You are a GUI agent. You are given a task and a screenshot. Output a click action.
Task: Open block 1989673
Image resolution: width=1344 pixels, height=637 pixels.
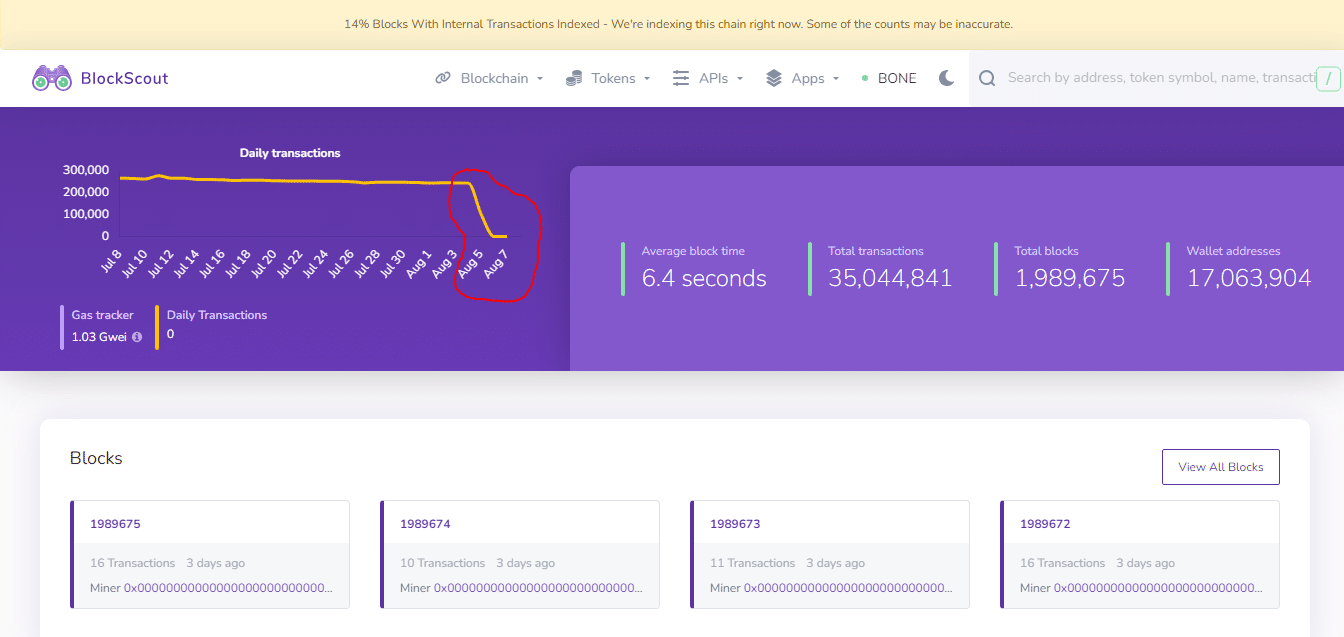735,524
